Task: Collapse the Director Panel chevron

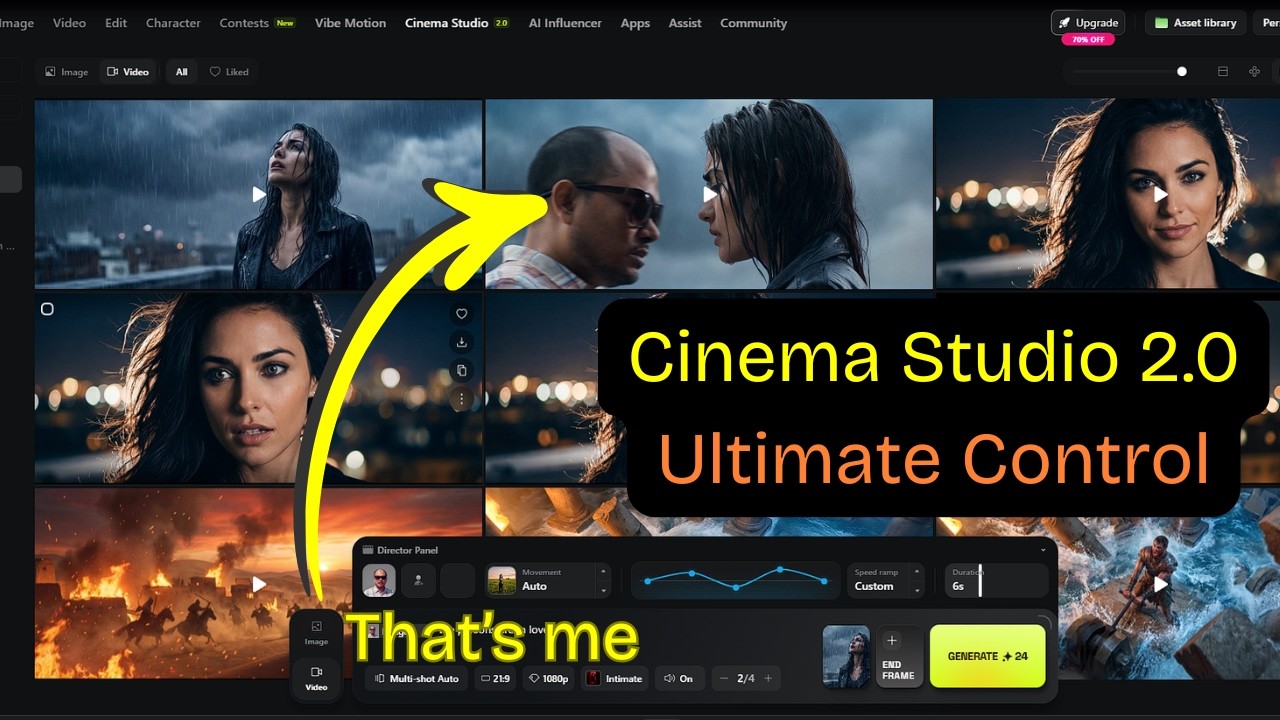Action: tap(1043, 550)
